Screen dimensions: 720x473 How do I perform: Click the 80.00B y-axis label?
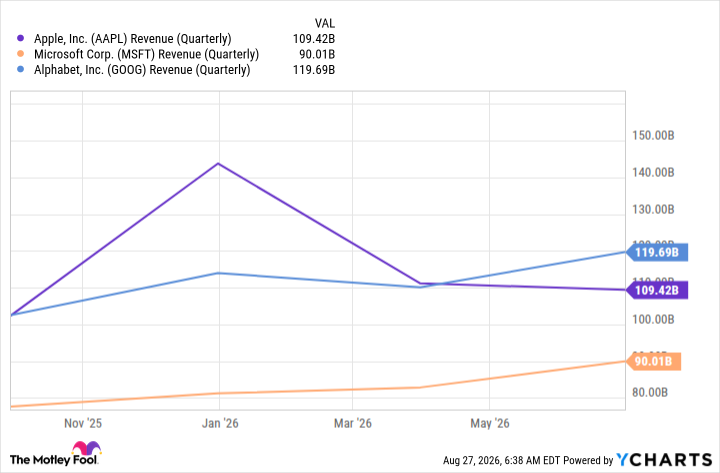point(650,393)
